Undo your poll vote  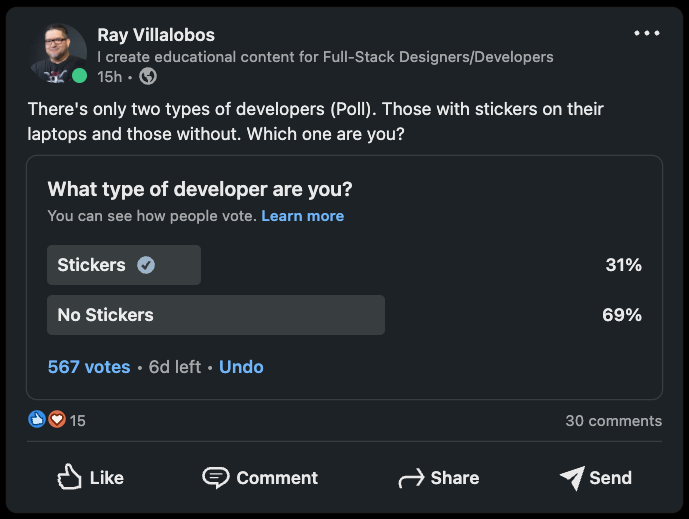(241, 367)
